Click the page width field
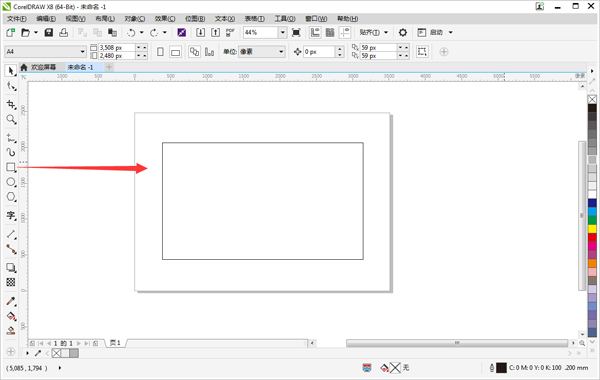This screenshot has height=380, width=600. [117, 47]
